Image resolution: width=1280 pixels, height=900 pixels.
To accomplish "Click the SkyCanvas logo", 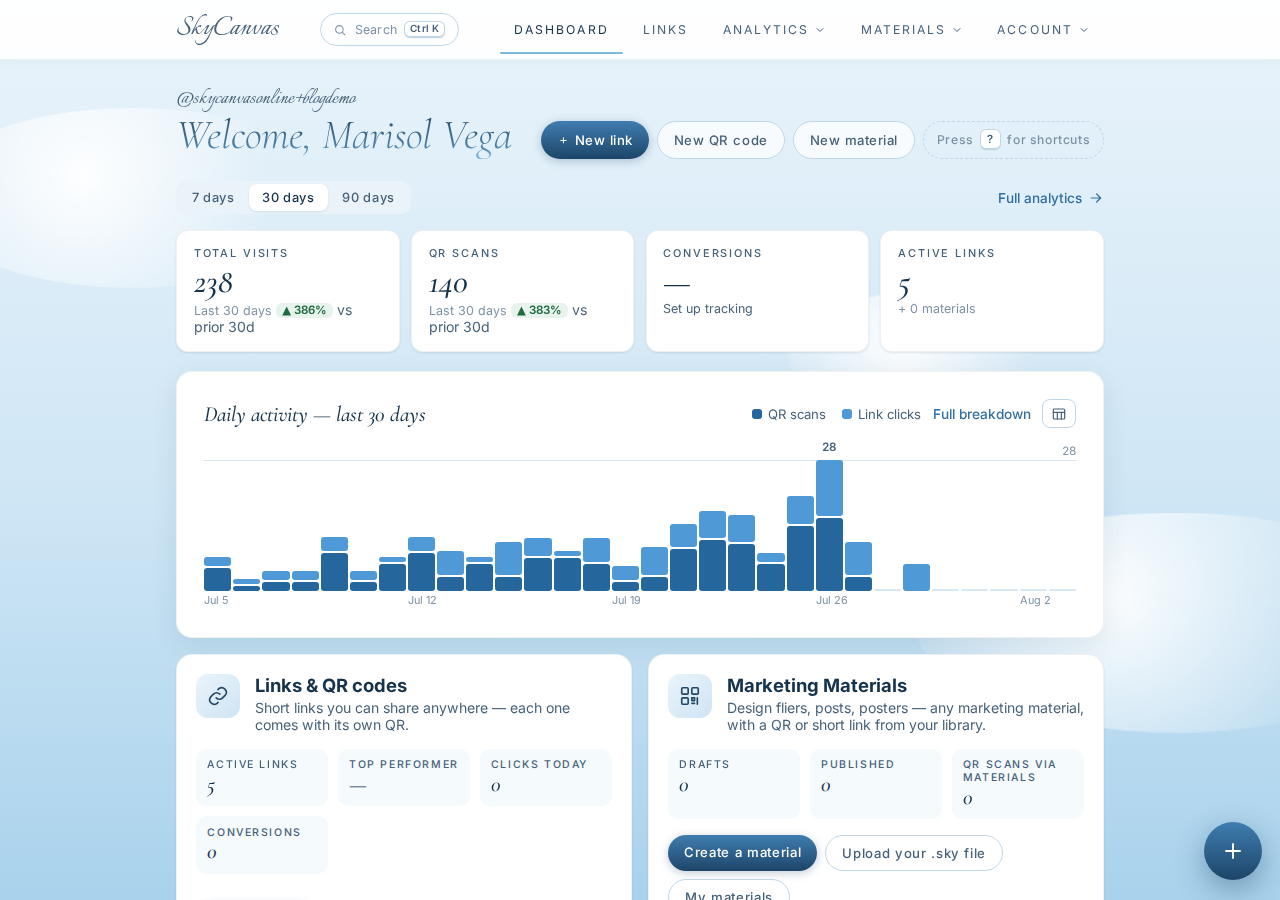I will coord(228,29).
